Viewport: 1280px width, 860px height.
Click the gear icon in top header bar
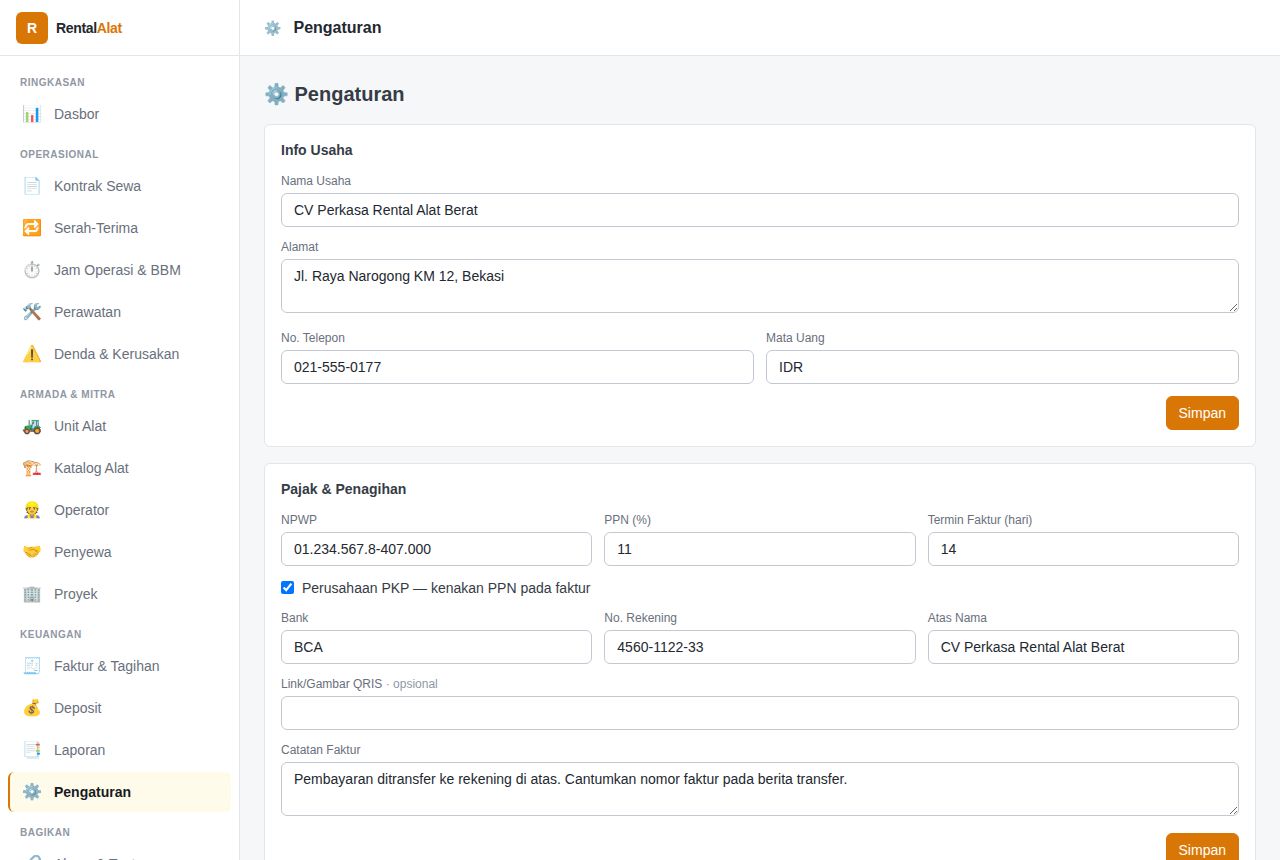(x=272, y=28)
